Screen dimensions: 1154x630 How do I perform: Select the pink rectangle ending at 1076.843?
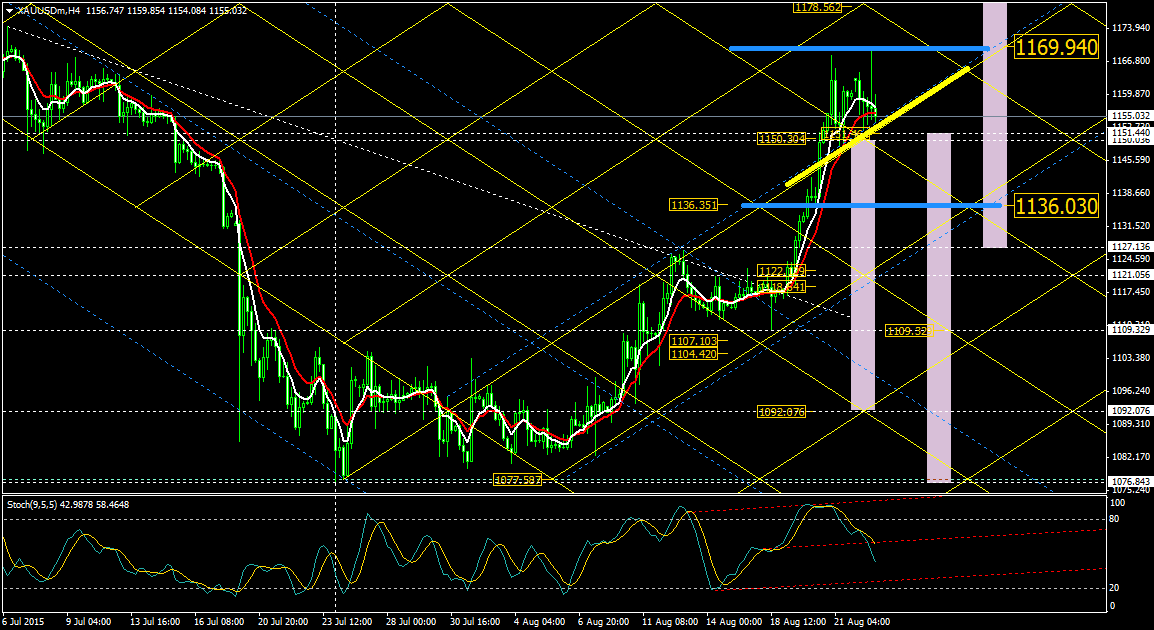click(938, 308)
